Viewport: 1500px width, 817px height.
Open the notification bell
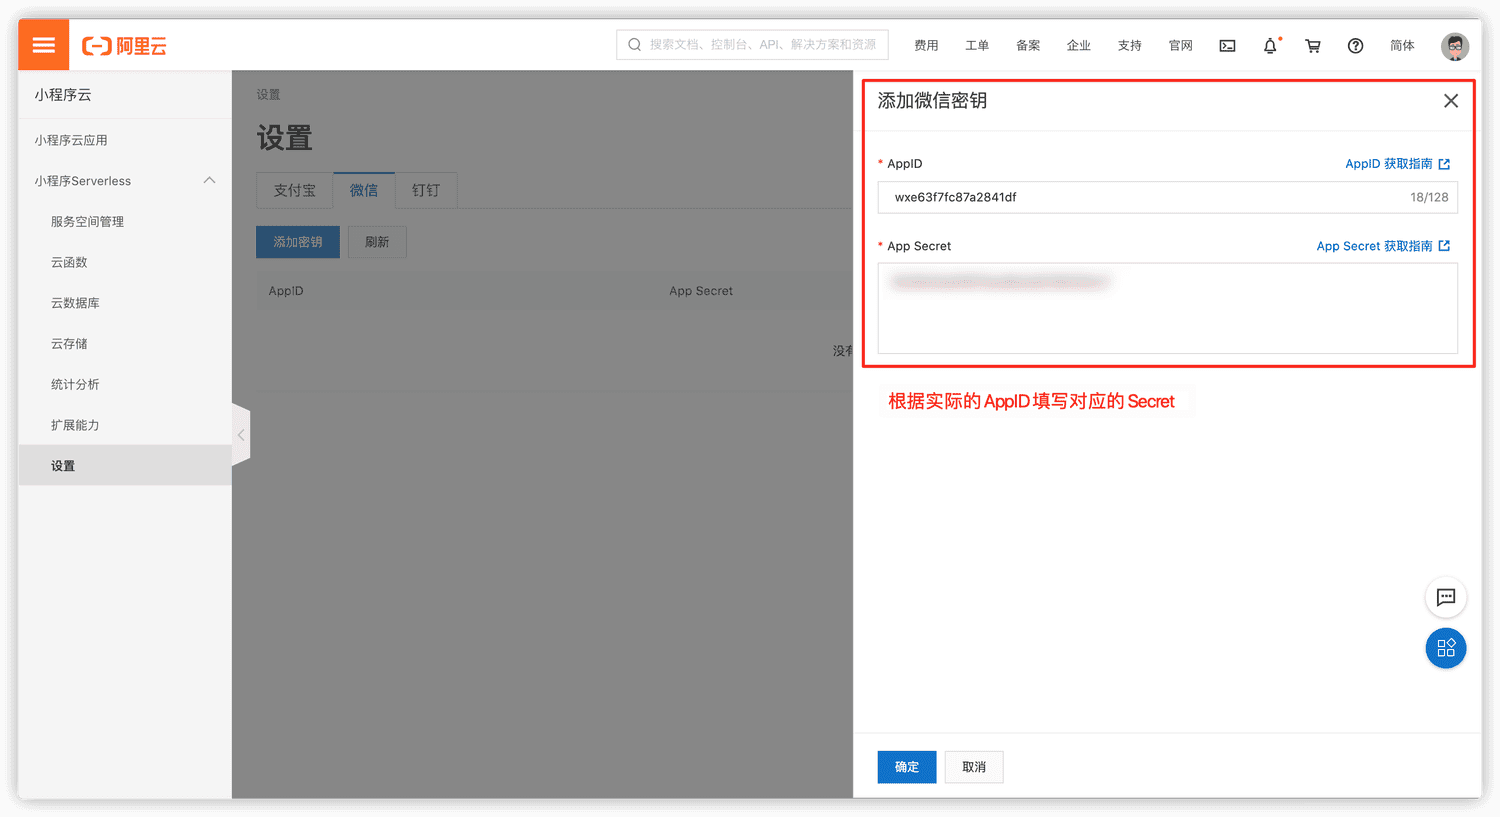click(1270, 46)
